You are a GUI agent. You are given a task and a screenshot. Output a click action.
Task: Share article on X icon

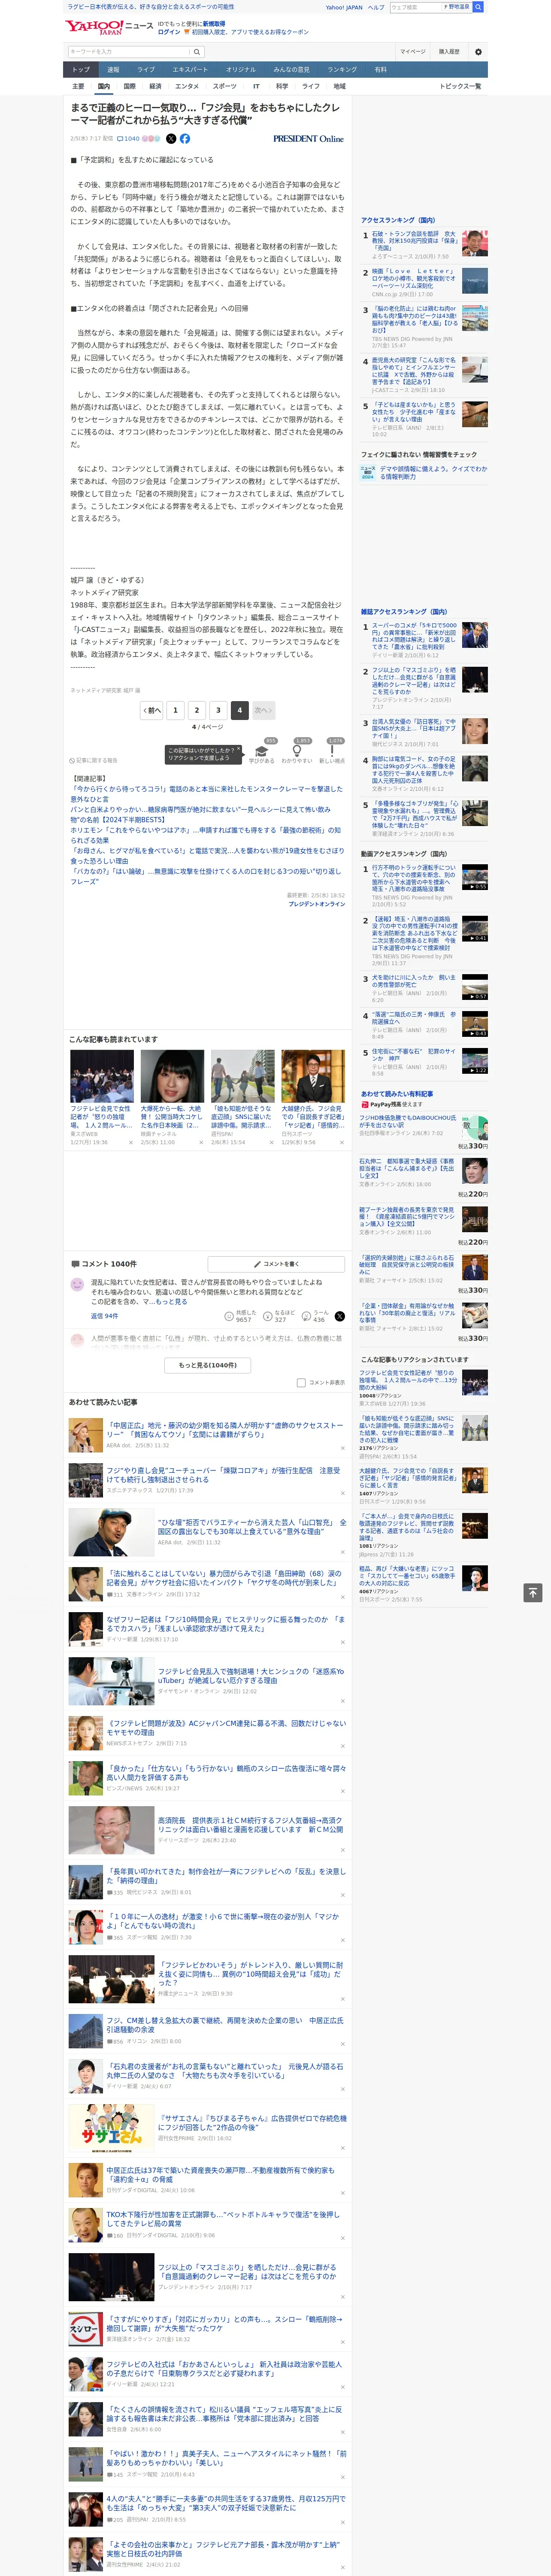(170, 139)
